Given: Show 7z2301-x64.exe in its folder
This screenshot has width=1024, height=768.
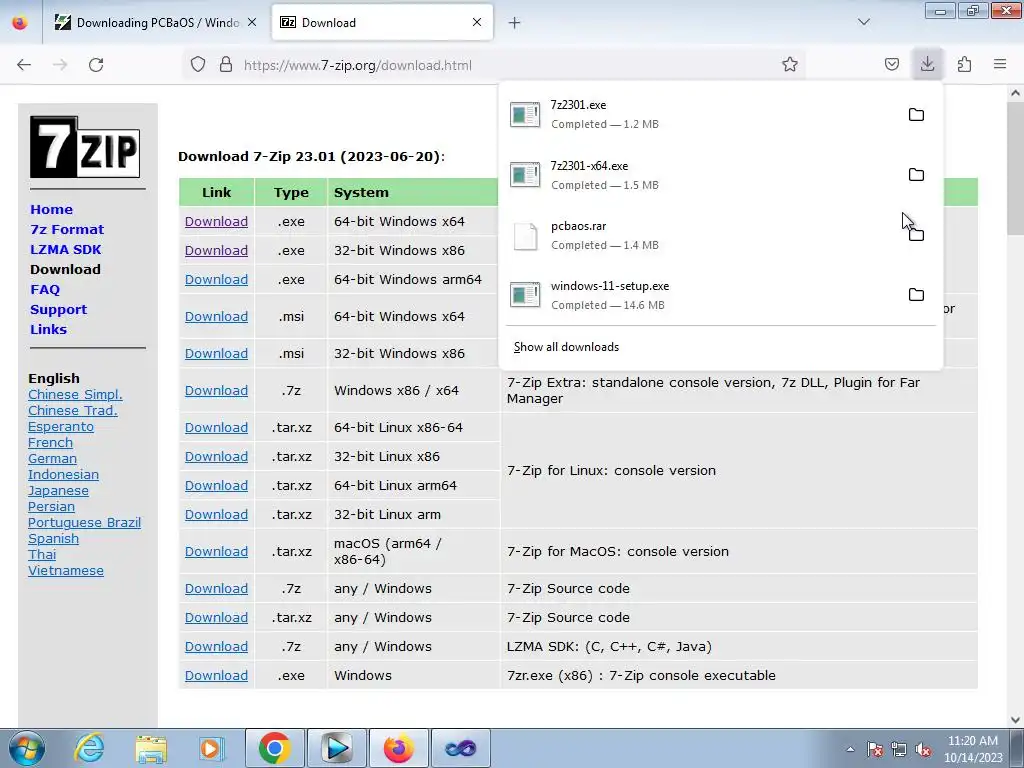Looking at the screenshot, I should [916, 175].
